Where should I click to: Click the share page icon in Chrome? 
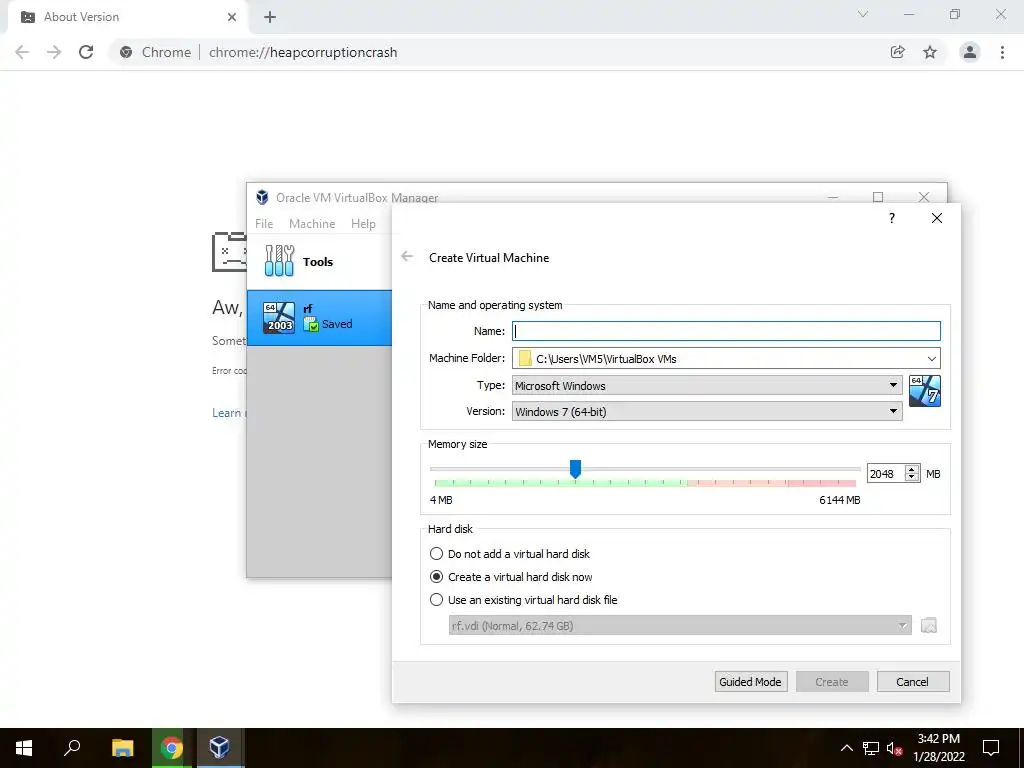(x=898, y=52)
